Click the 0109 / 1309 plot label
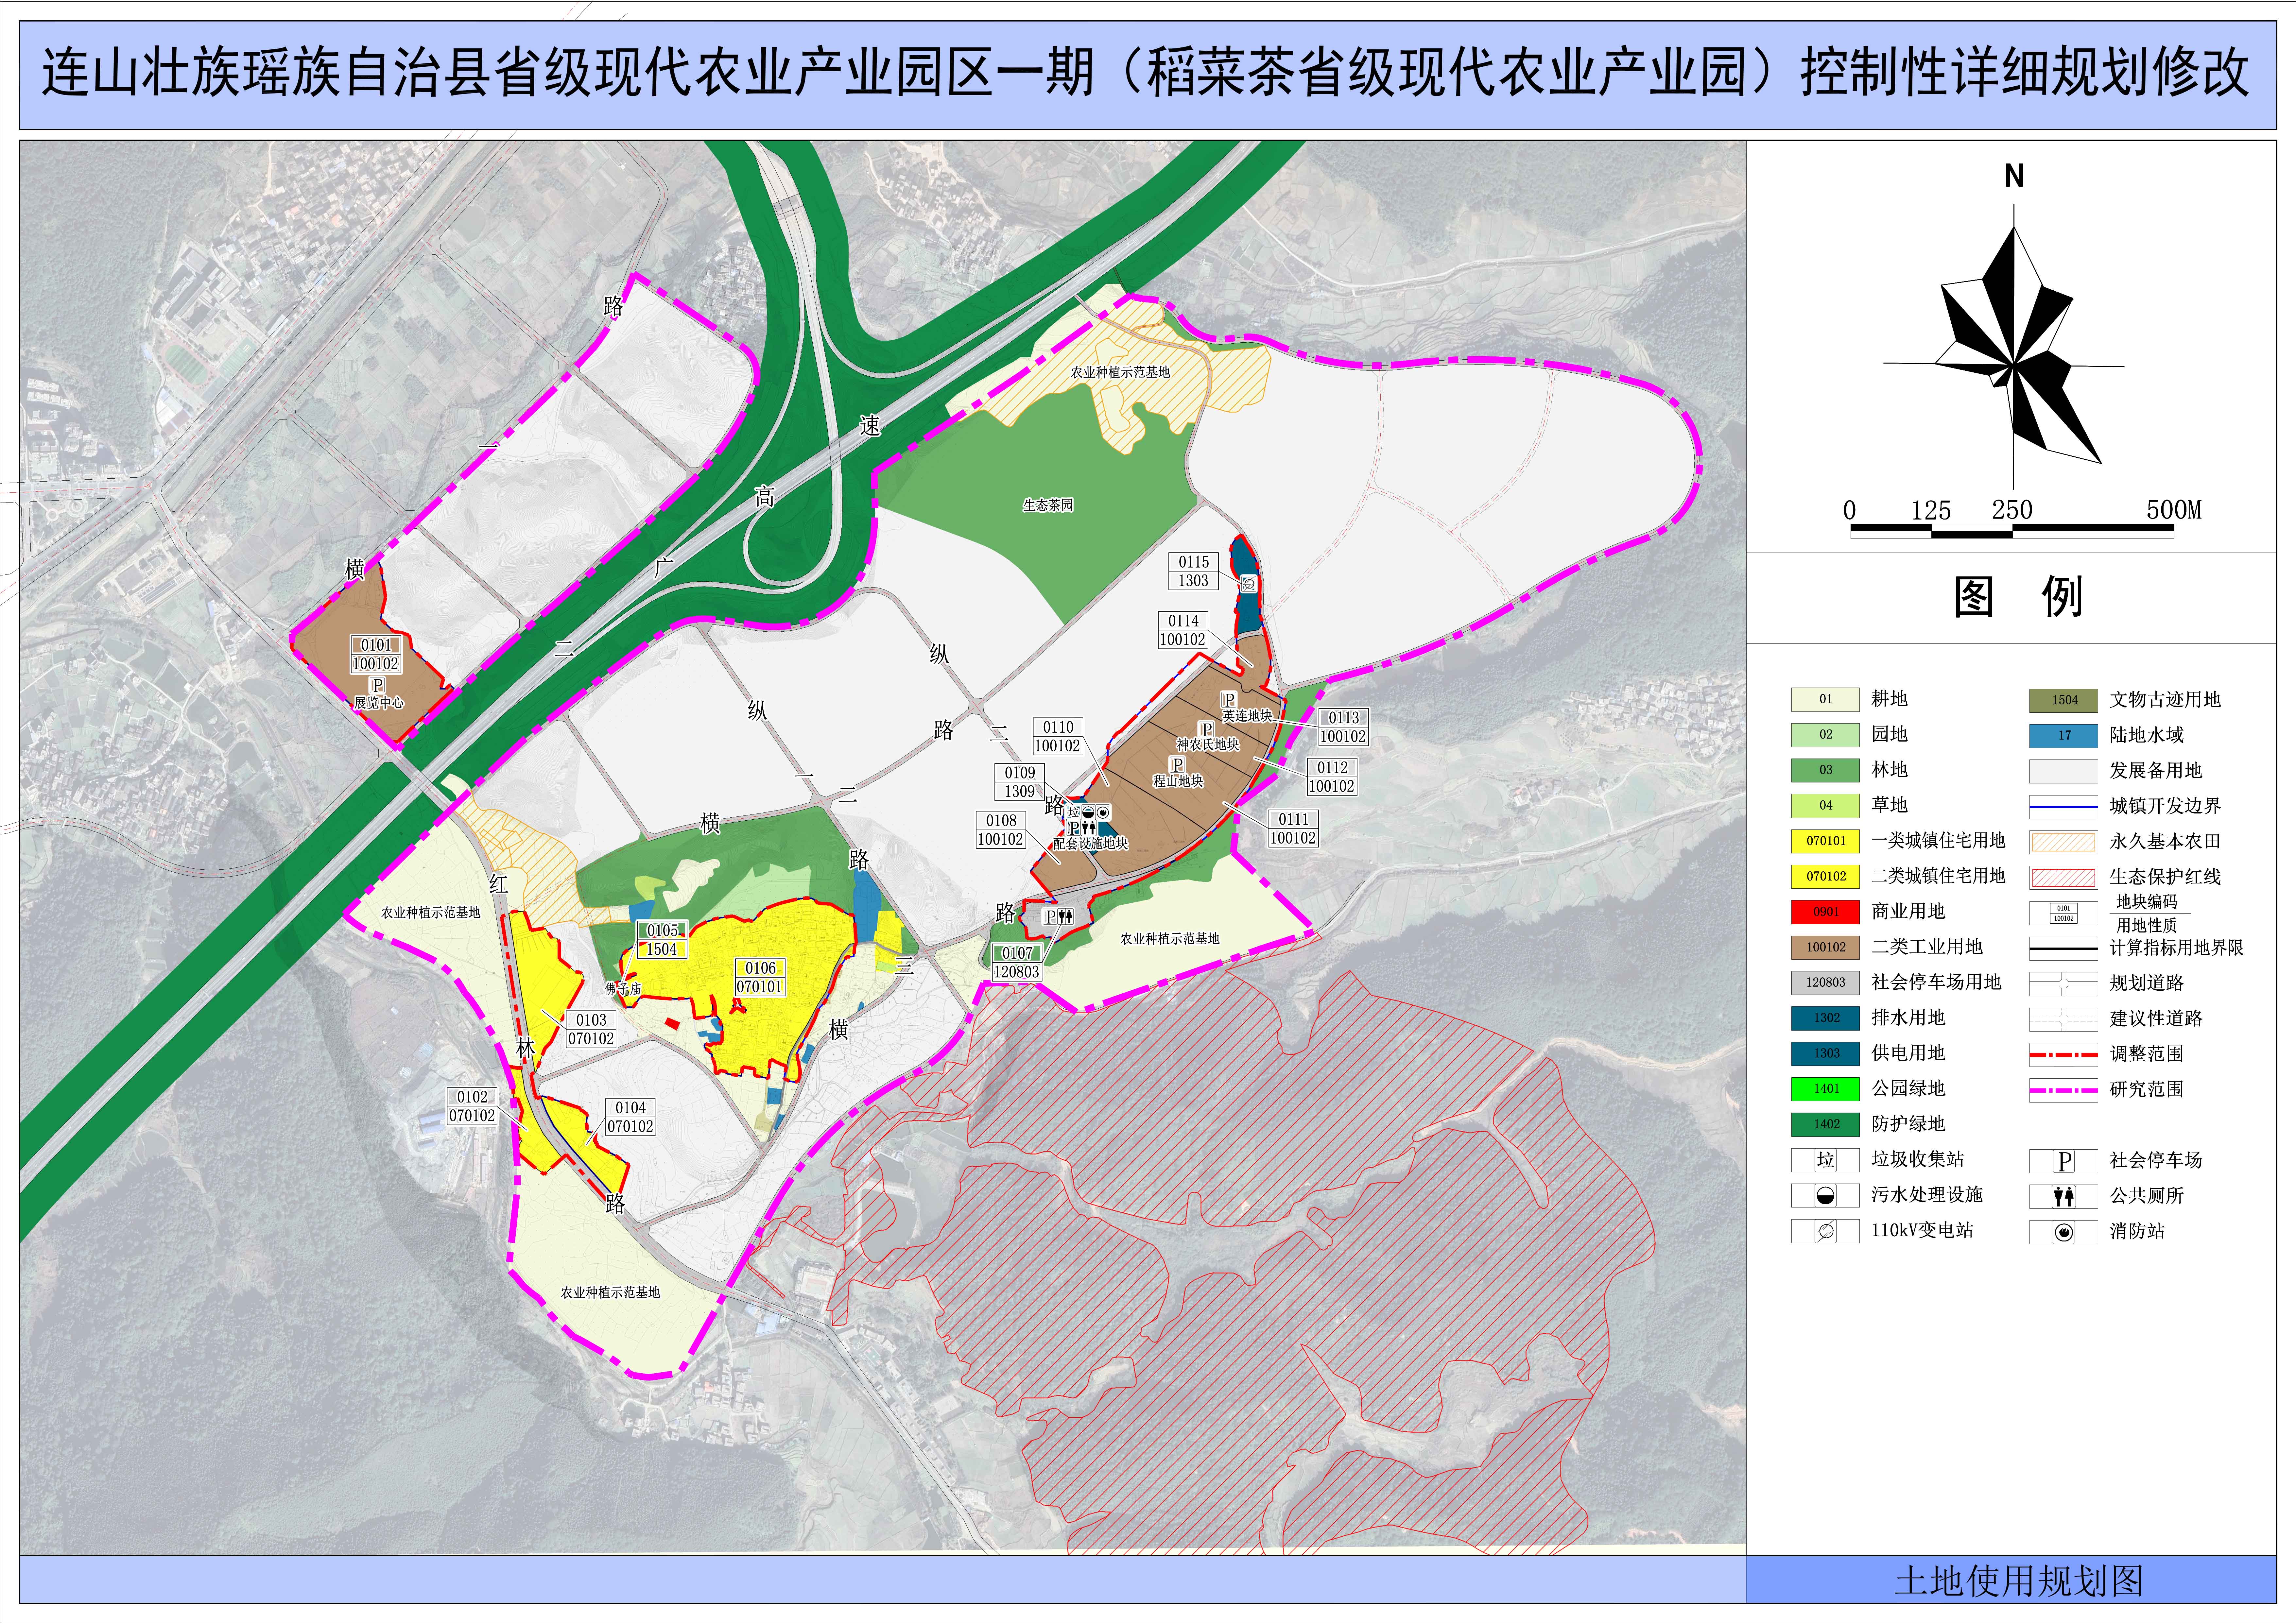 pos(1020,782)
